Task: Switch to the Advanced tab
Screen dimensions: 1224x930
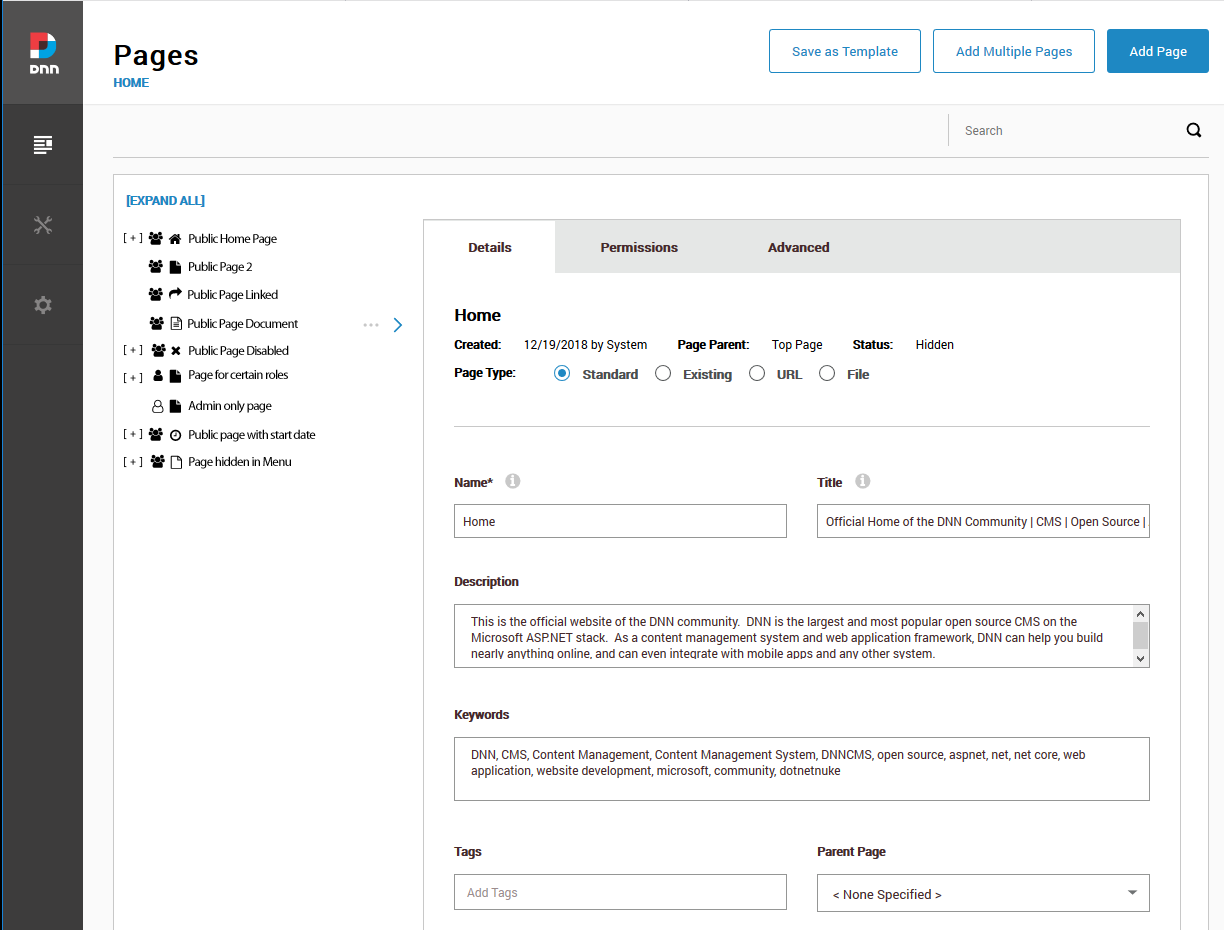Action: 798,247
